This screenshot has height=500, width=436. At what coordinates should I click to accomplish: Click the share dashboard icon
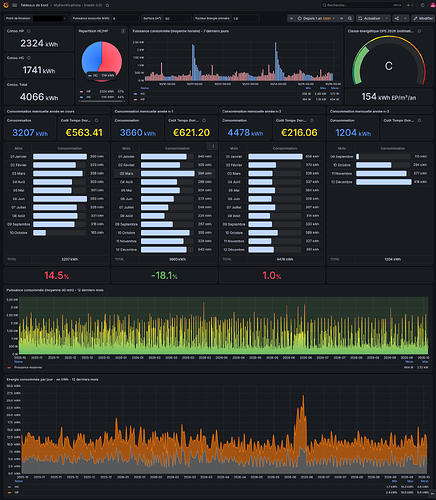397,18
